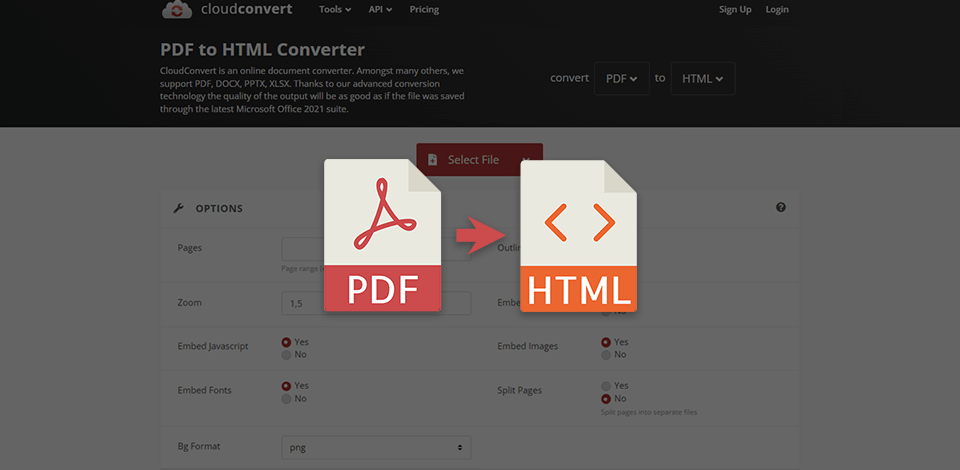Click the Zoom label
Viewport: 960px width, 470px height.
(189, 302)
